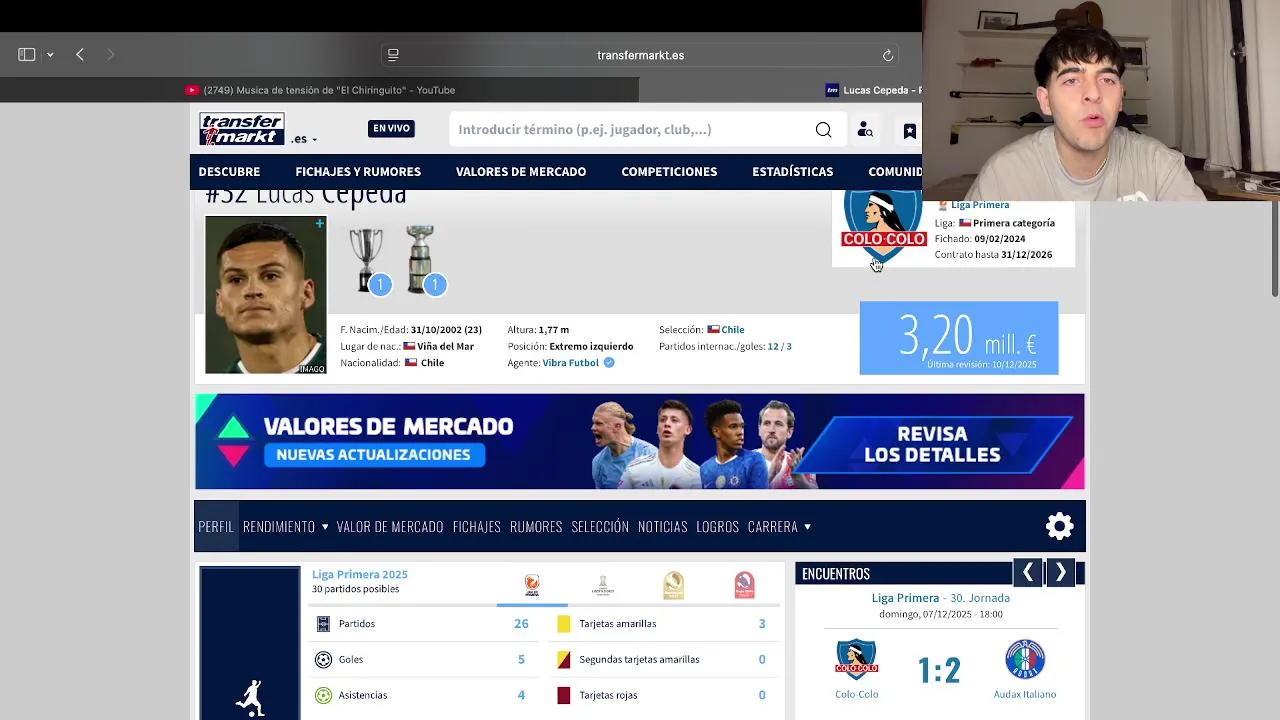This screenshot has height=720, width=1280.
Task: Select the LOGROS tab
Action: [x=718, y=526]
